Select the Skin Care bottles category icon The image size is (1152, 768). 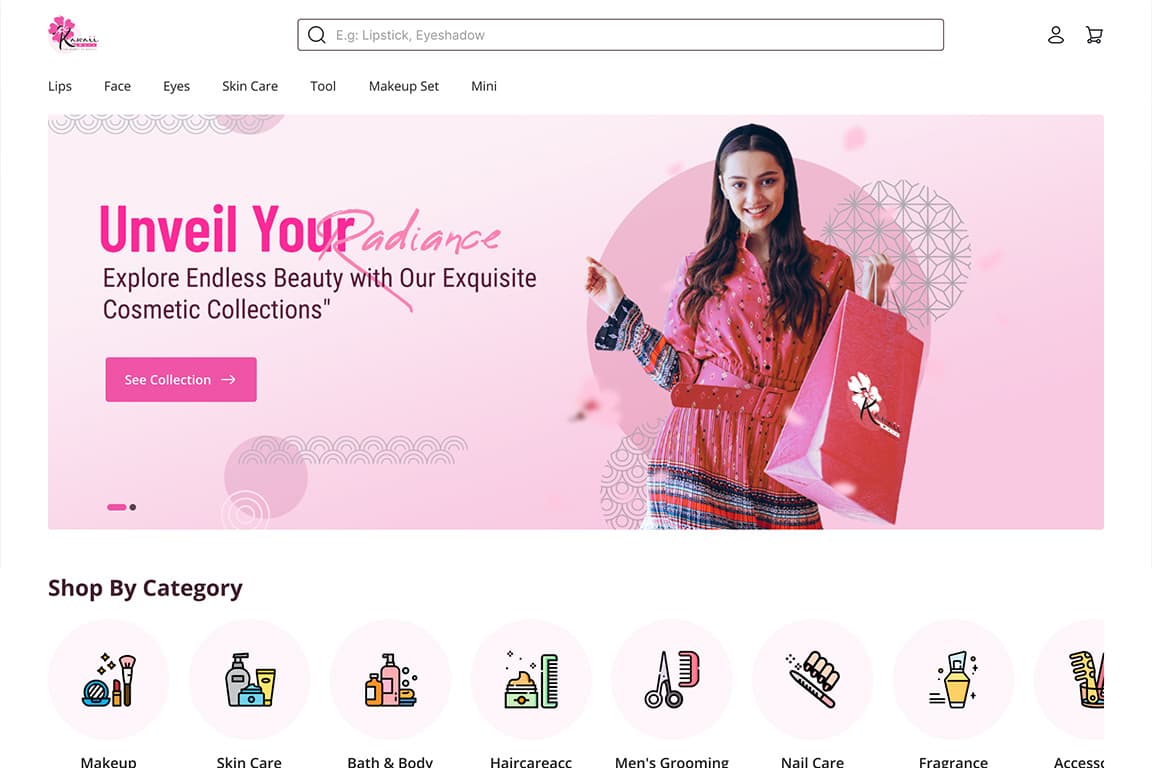[x=249, y=680]
